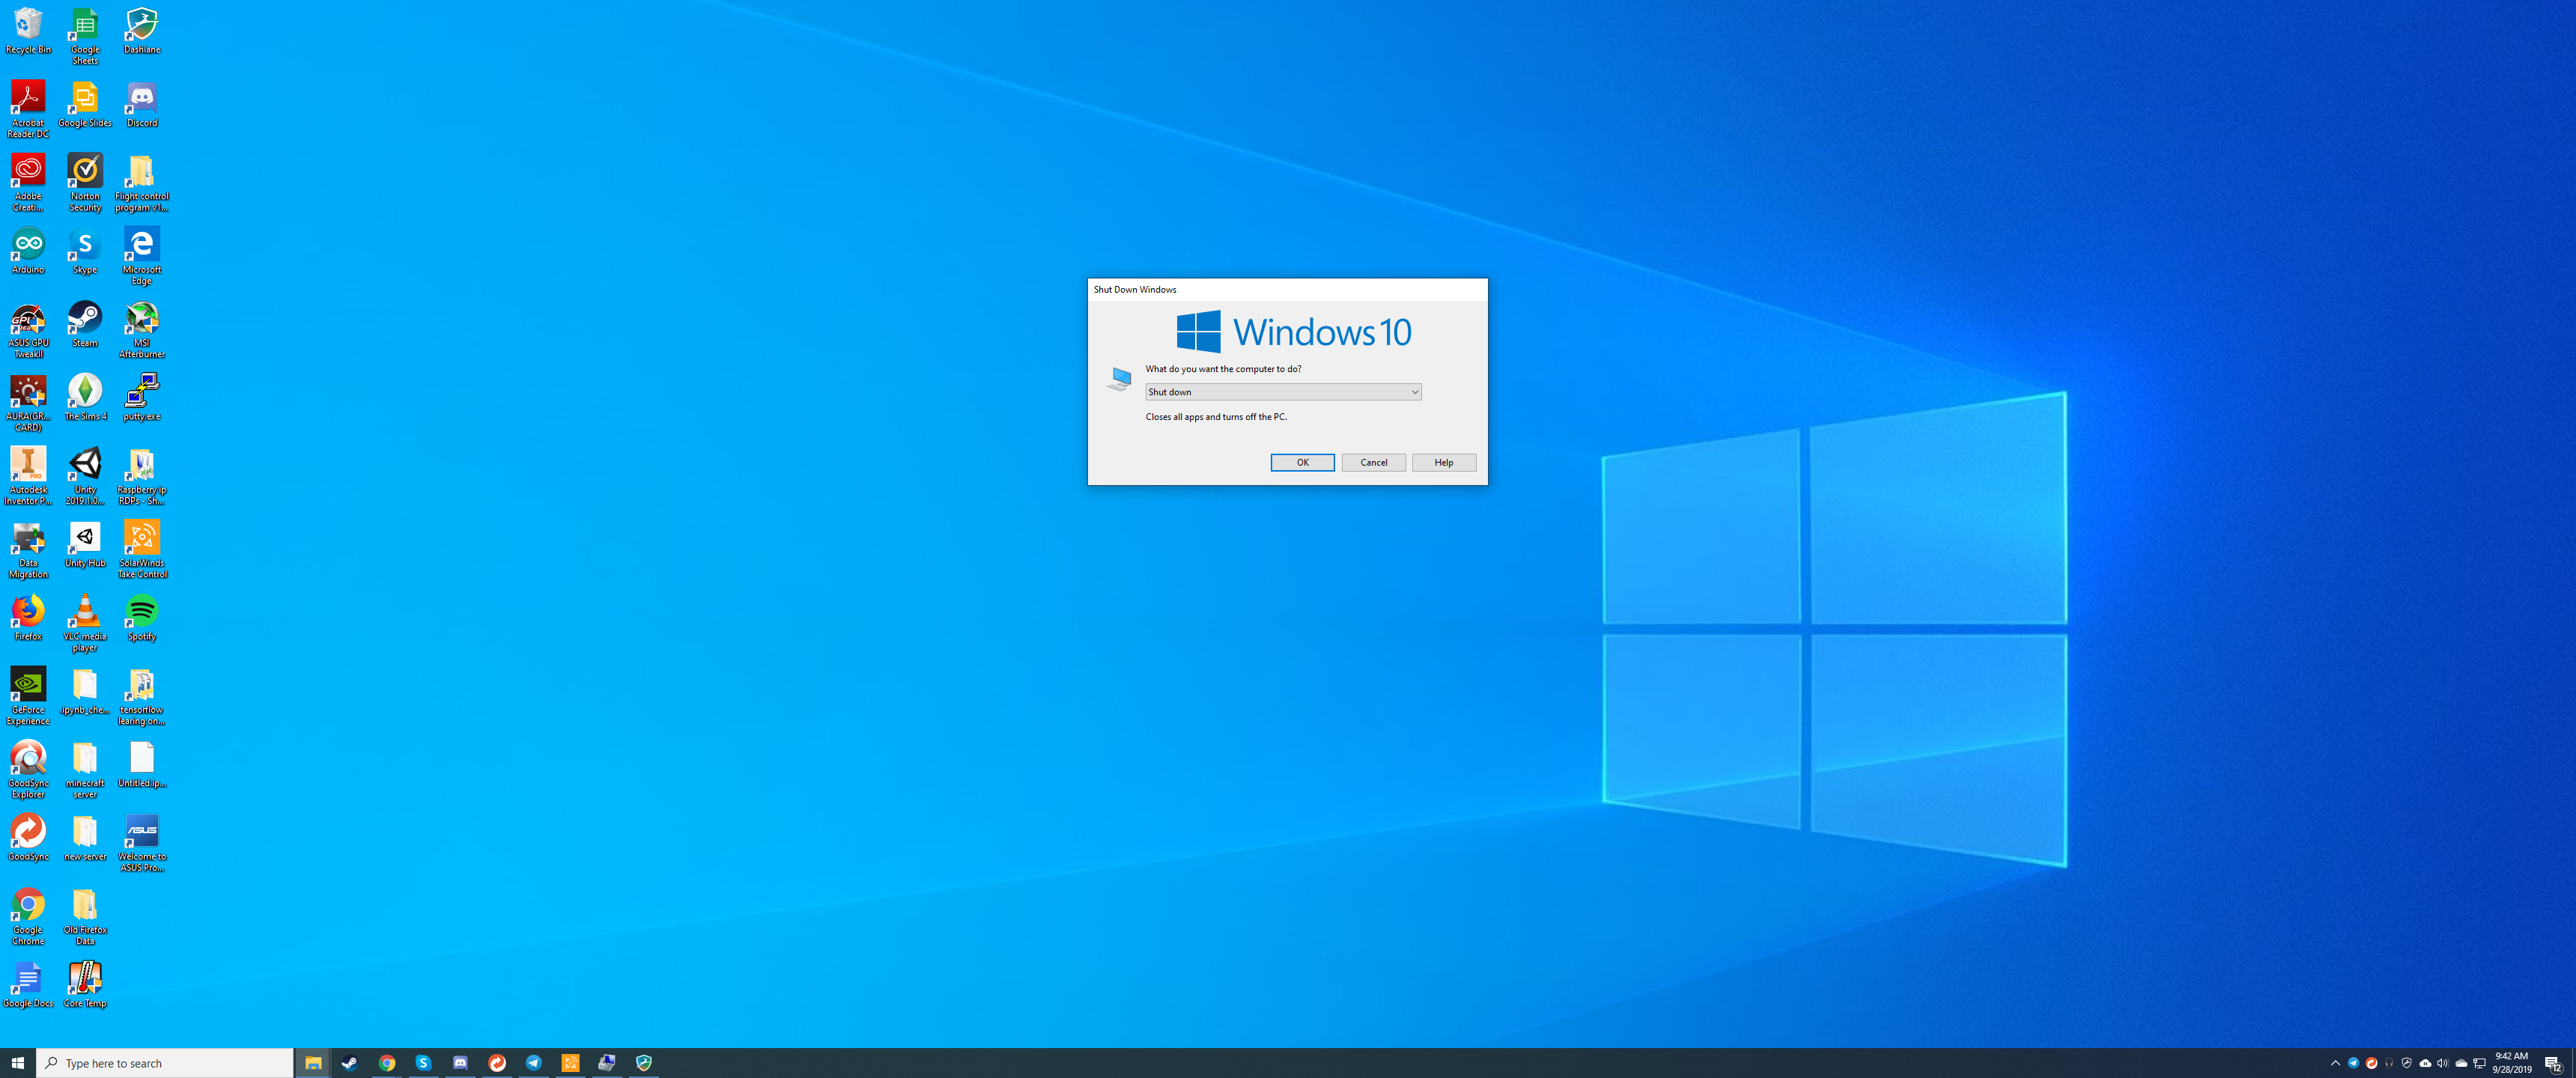Select the Old Firefox Data folder
Viewport: 2576px width, 1078px height.
(85, 917)
